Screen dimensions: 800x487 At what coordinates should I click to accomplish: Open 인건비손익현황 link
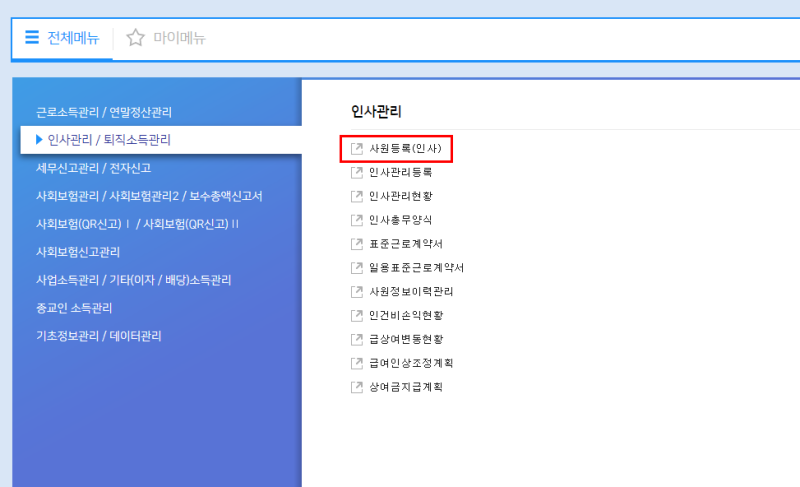coord(406,316)
